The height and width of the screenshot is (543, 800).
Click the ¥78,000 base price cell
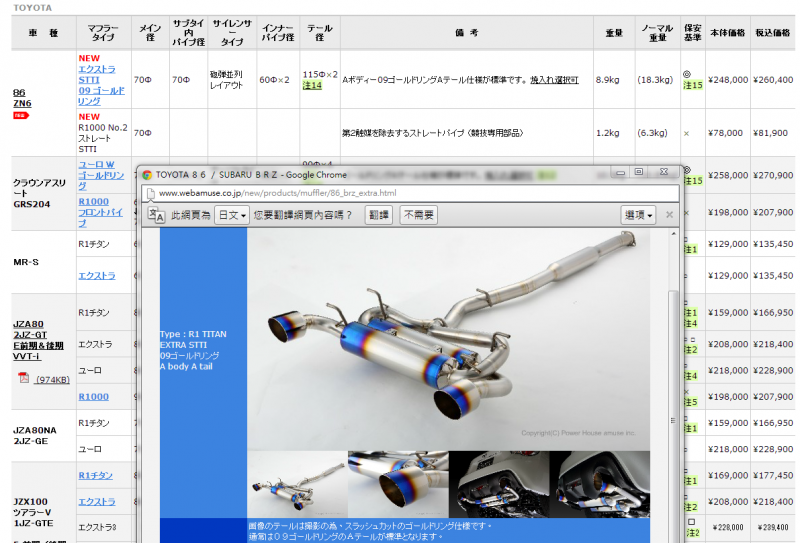click(726, 133)
